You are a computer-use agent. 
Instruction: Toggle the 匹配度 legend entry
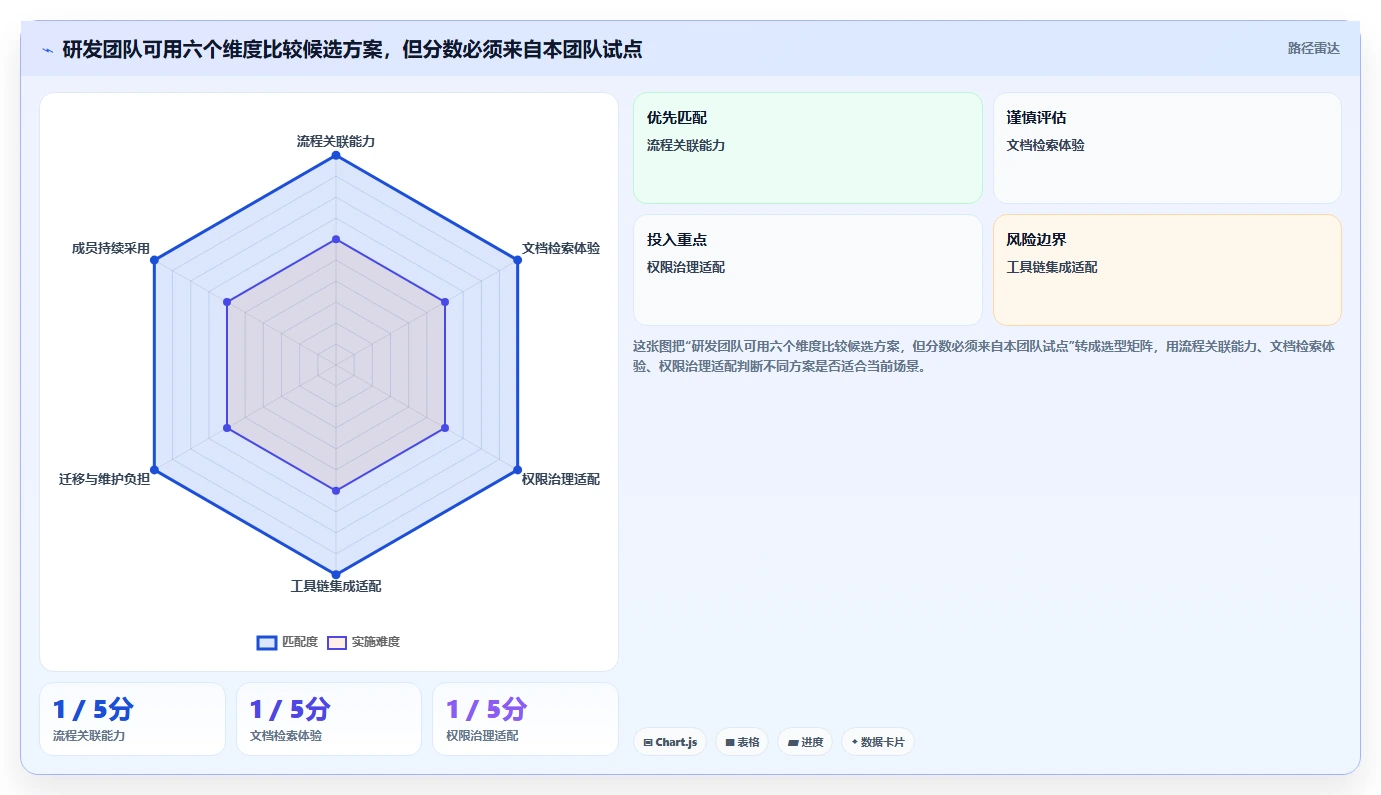287,642
